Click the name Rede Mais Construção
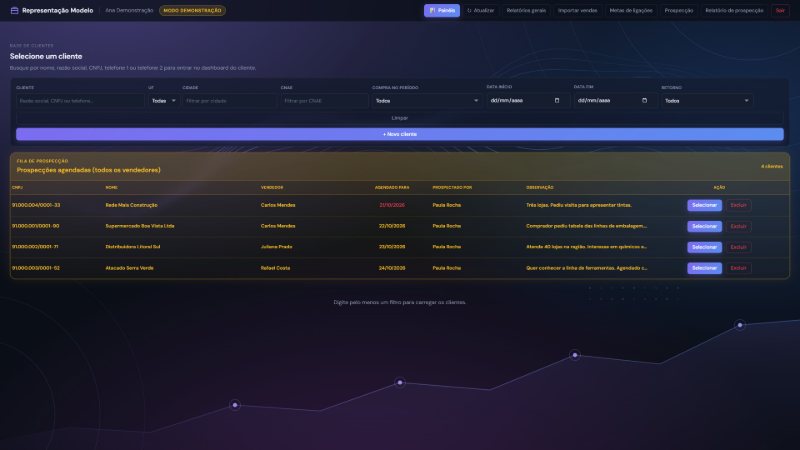 [x=131, y=205]
